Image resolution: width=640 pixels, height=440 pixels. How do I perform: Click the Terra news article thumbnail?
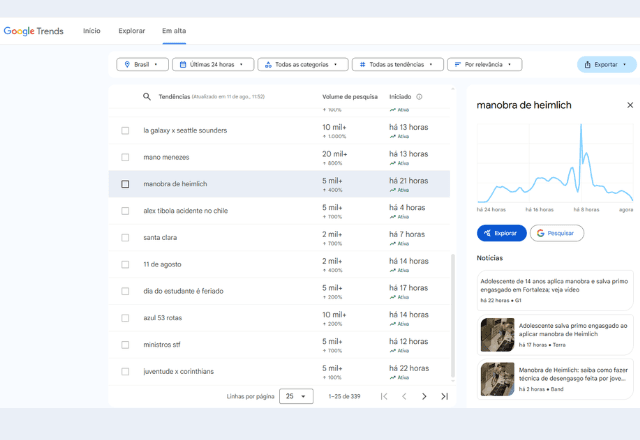pyautogui.click(x=498, y=335)
